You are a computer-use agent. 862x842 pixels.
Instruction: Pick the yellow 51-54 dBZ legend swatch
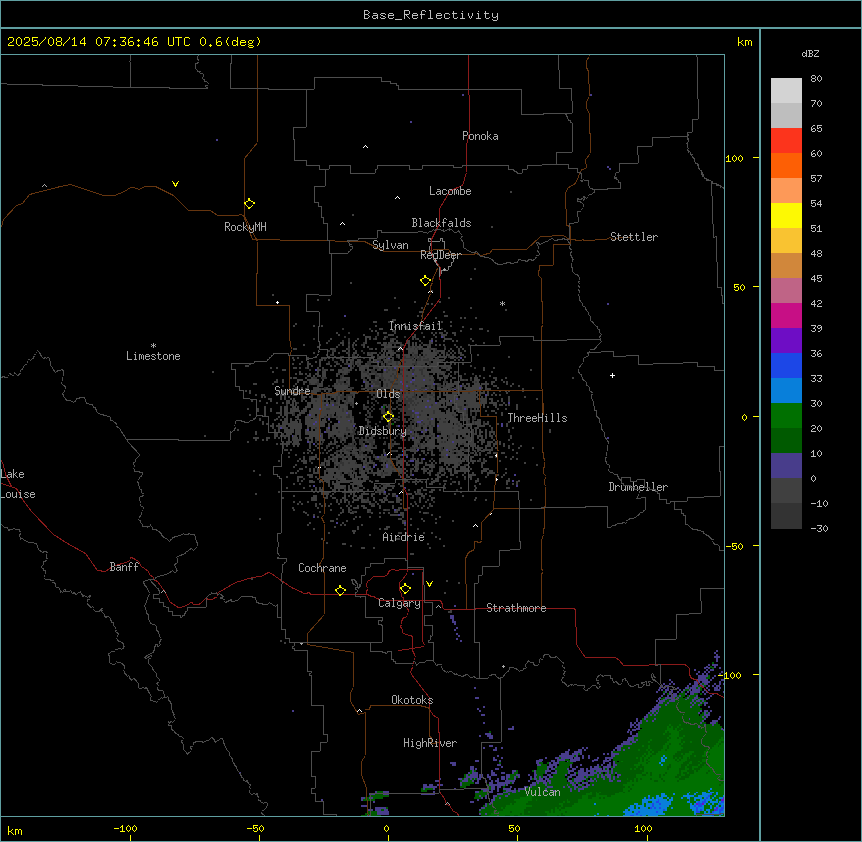click(x=786, y=215)
